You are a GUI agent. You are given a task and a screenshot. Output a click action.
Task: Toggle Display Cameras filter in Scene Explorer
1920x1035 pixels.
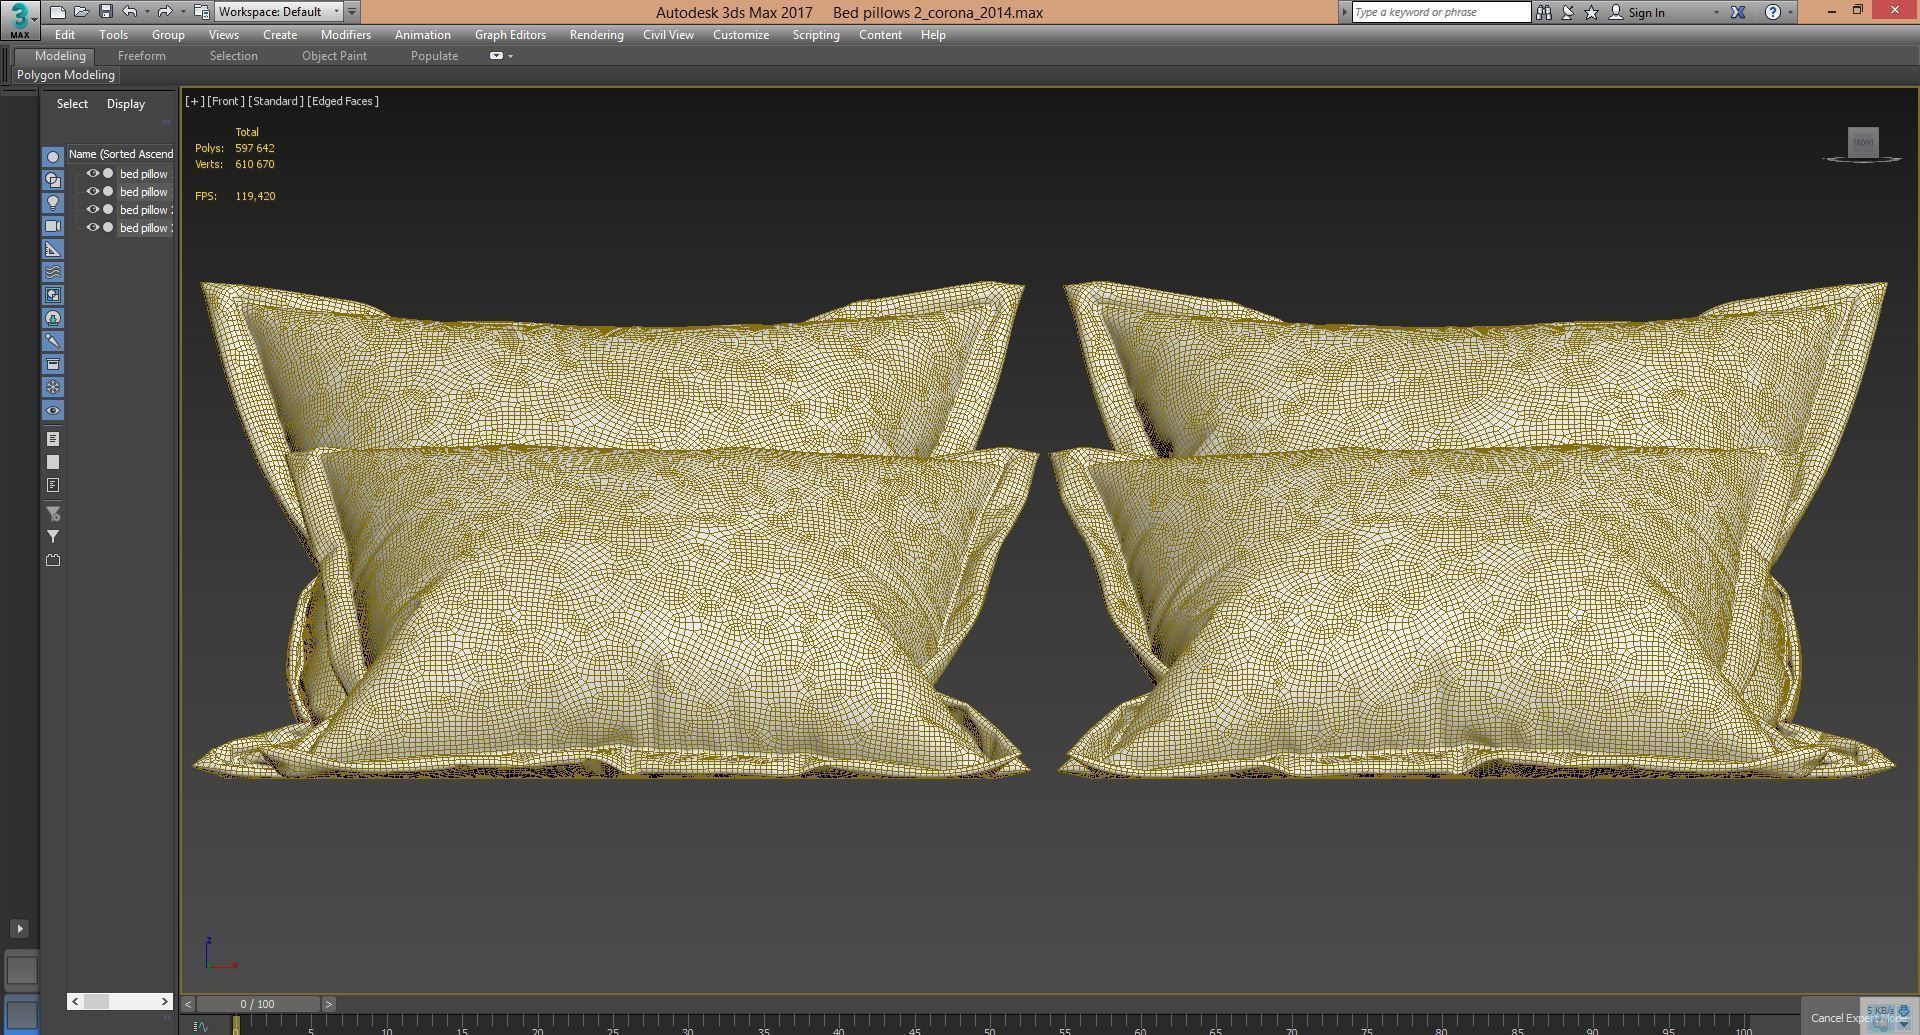click(x=53, y=226)
